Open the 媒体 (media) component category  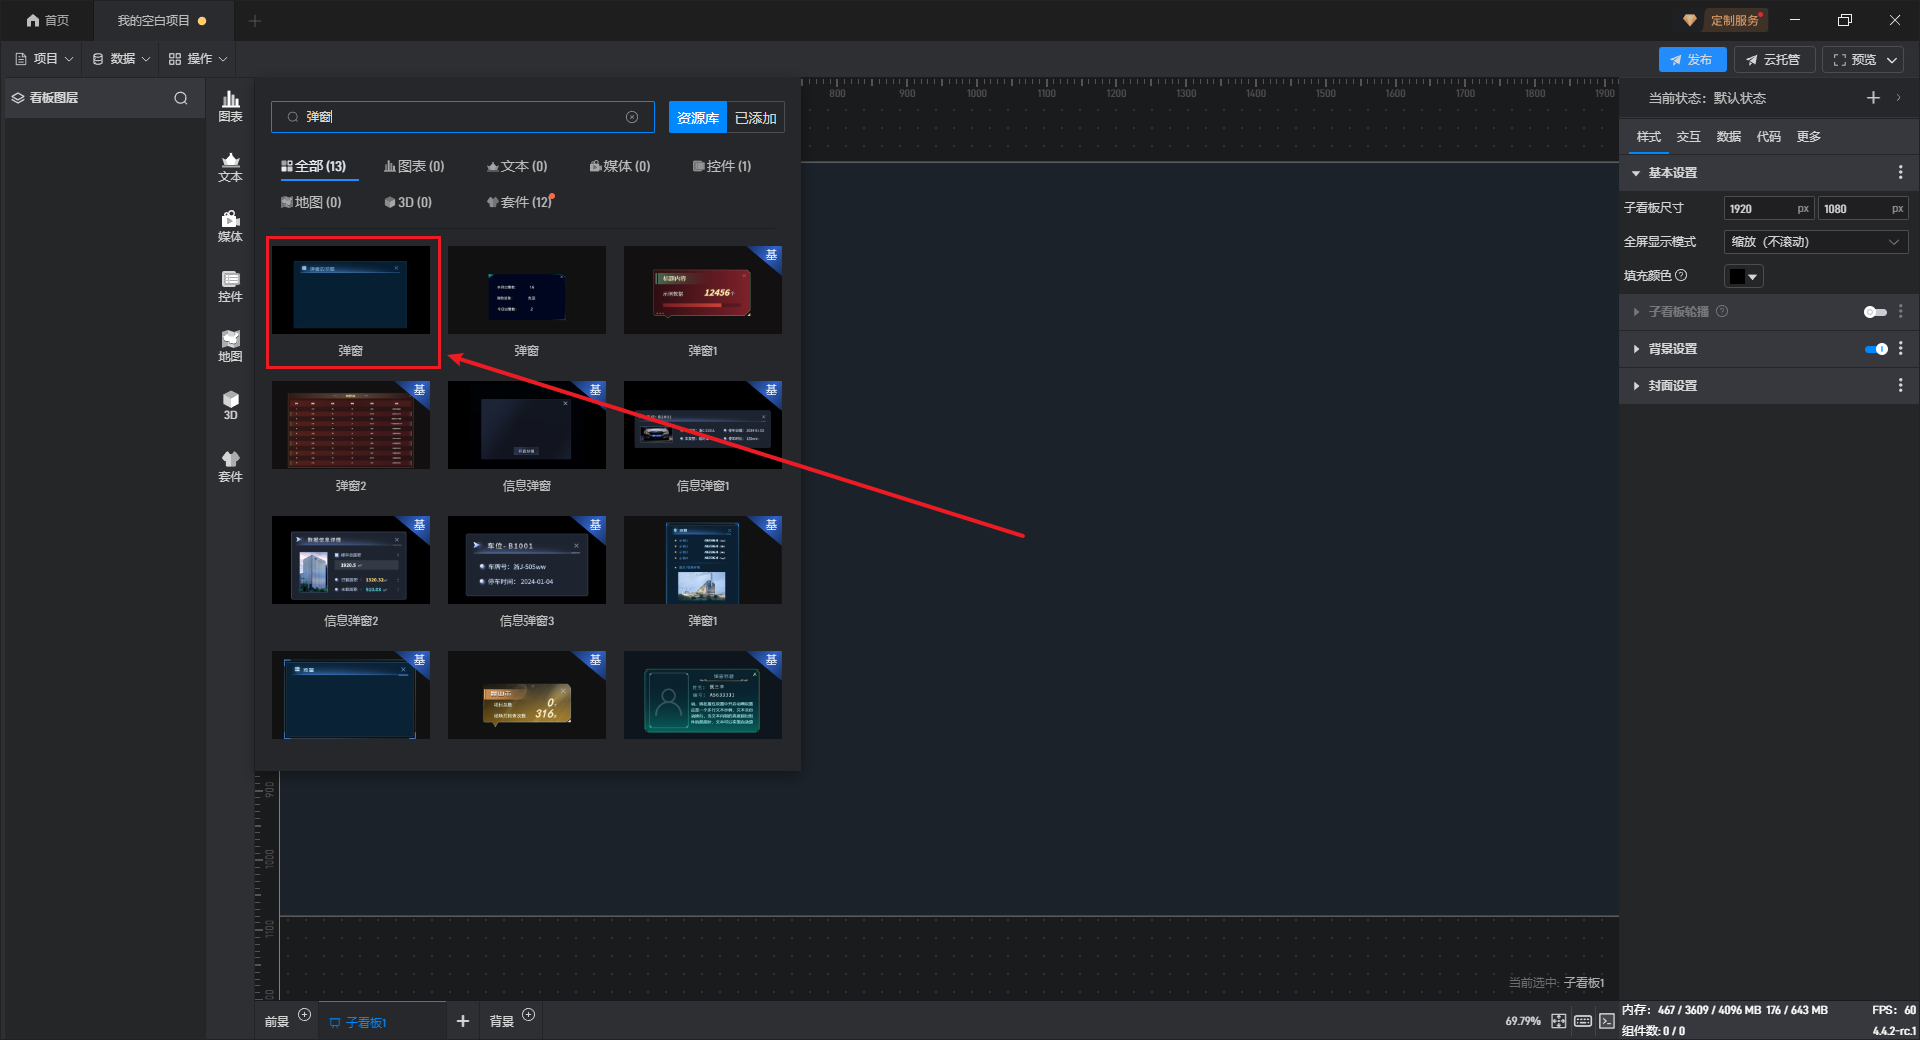point(230,226)
